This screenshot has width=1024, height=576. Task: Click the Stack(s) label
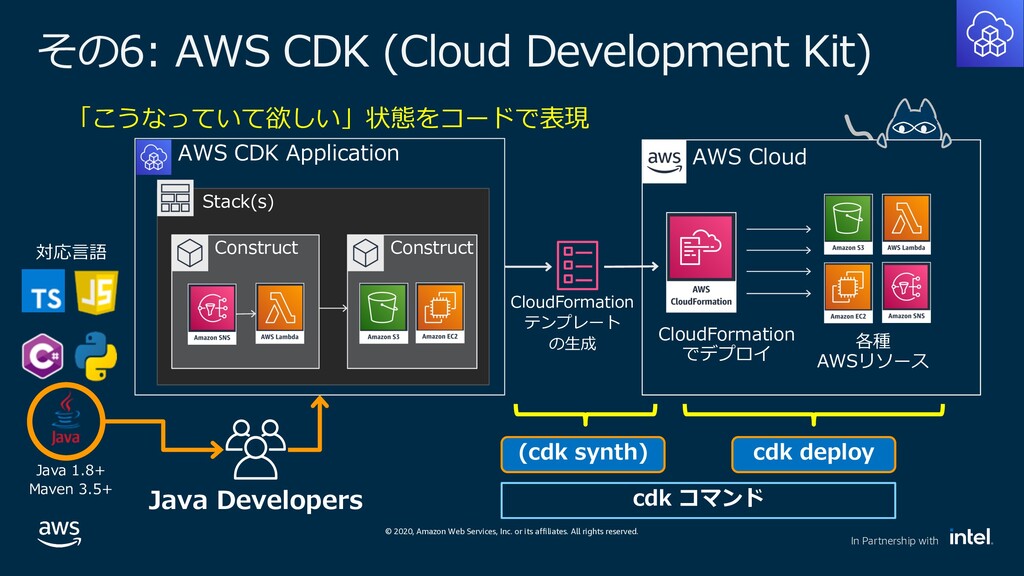(x=238, y=201)
